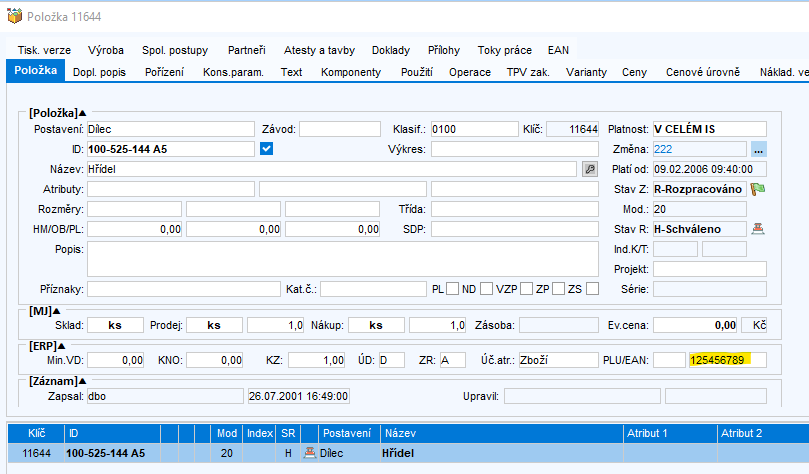Screen dimensions: 809x474
Task: Open the Cenové úrovně tab
Action: pos(703,72)
